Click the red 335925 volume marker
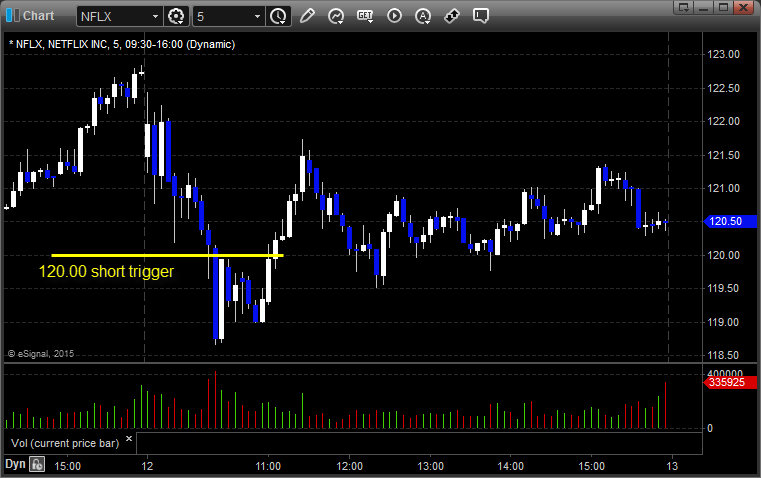Screen dimensions: 761x478 (x=730, y=382)
